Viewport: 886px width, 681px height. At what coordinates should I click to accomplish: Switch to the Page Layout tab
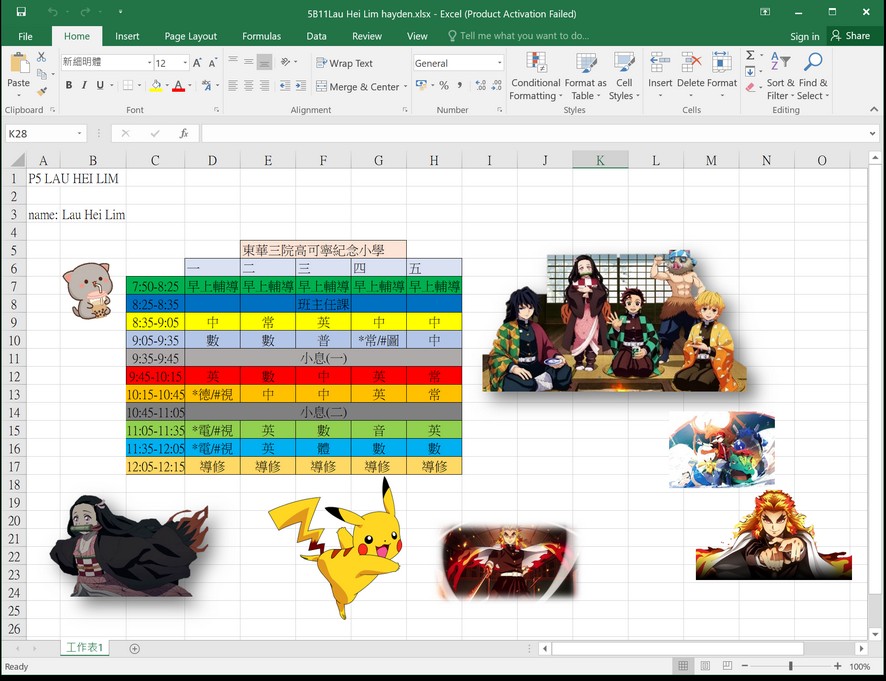click(x=190, y=36)
